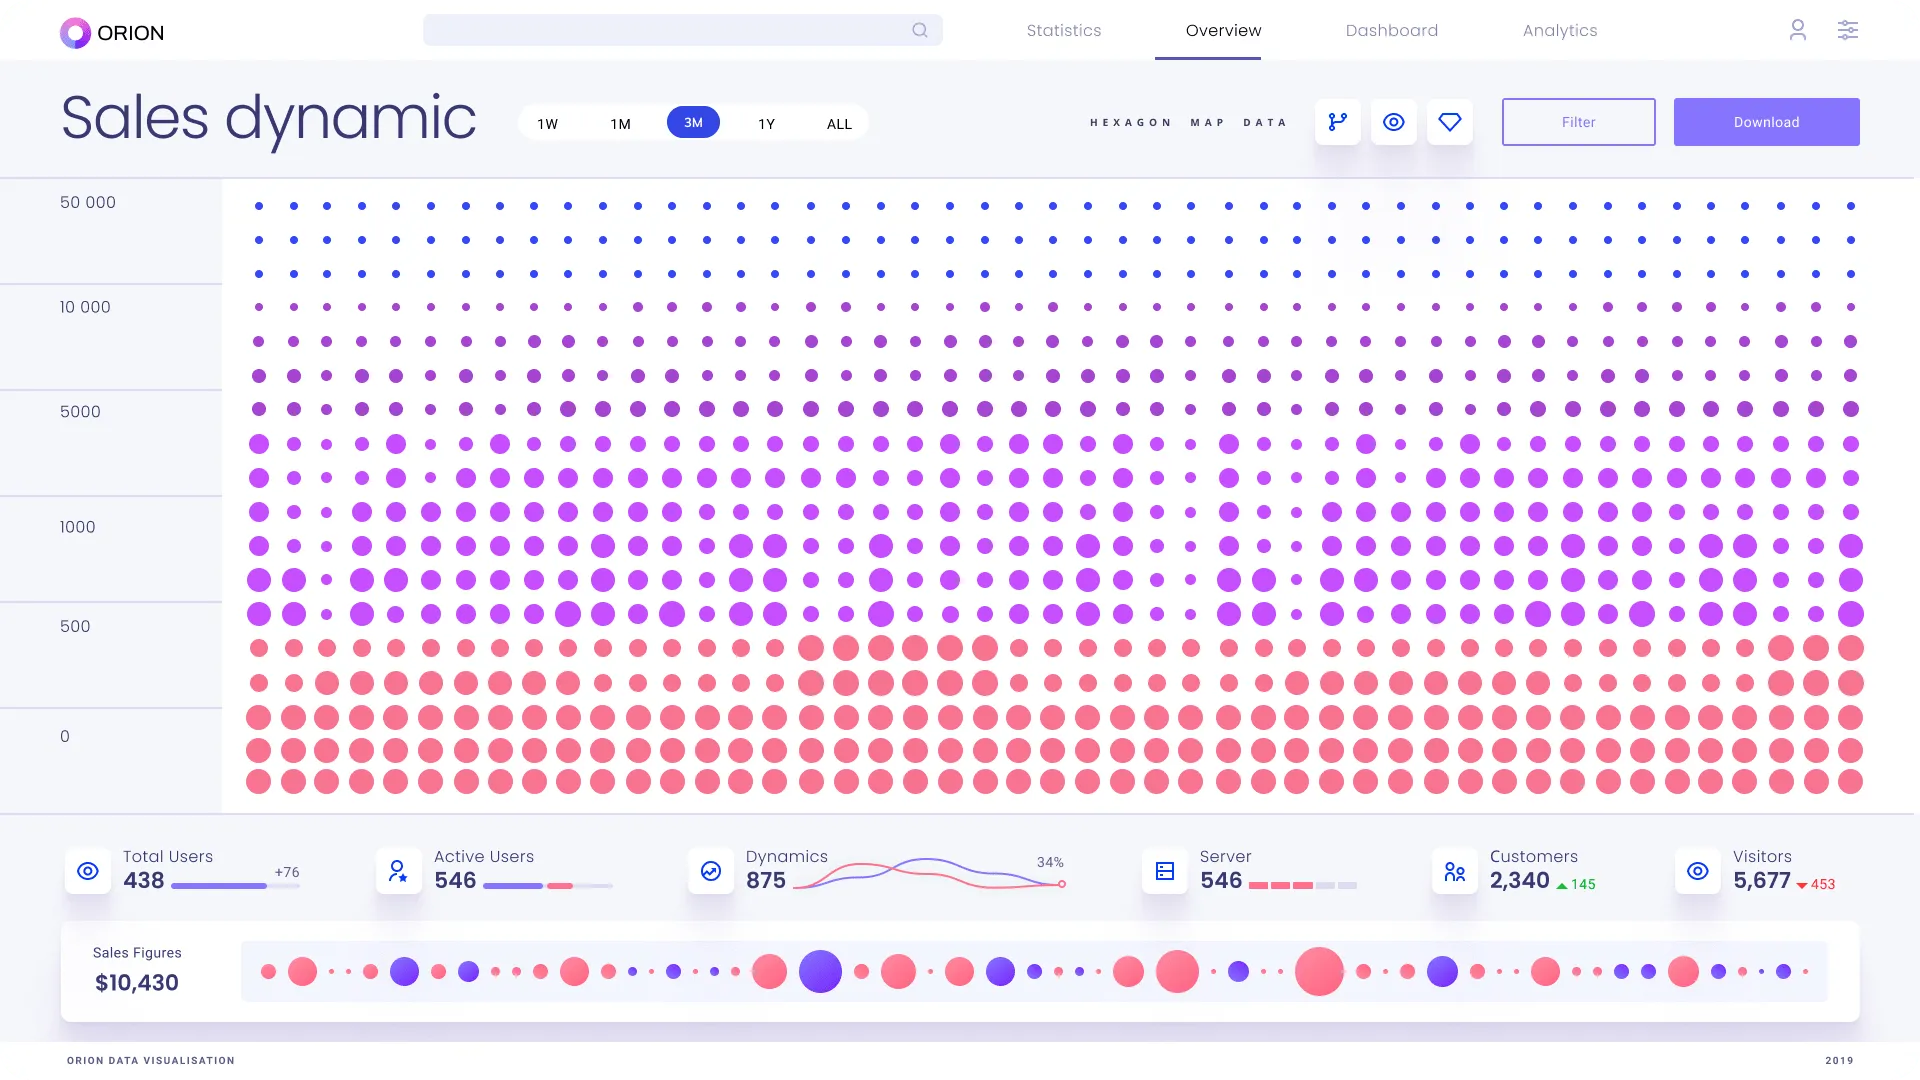Viewport: 1920px width, 1080px height.
Task: Switch to the 1Y time range
Action: click(766, 123)
